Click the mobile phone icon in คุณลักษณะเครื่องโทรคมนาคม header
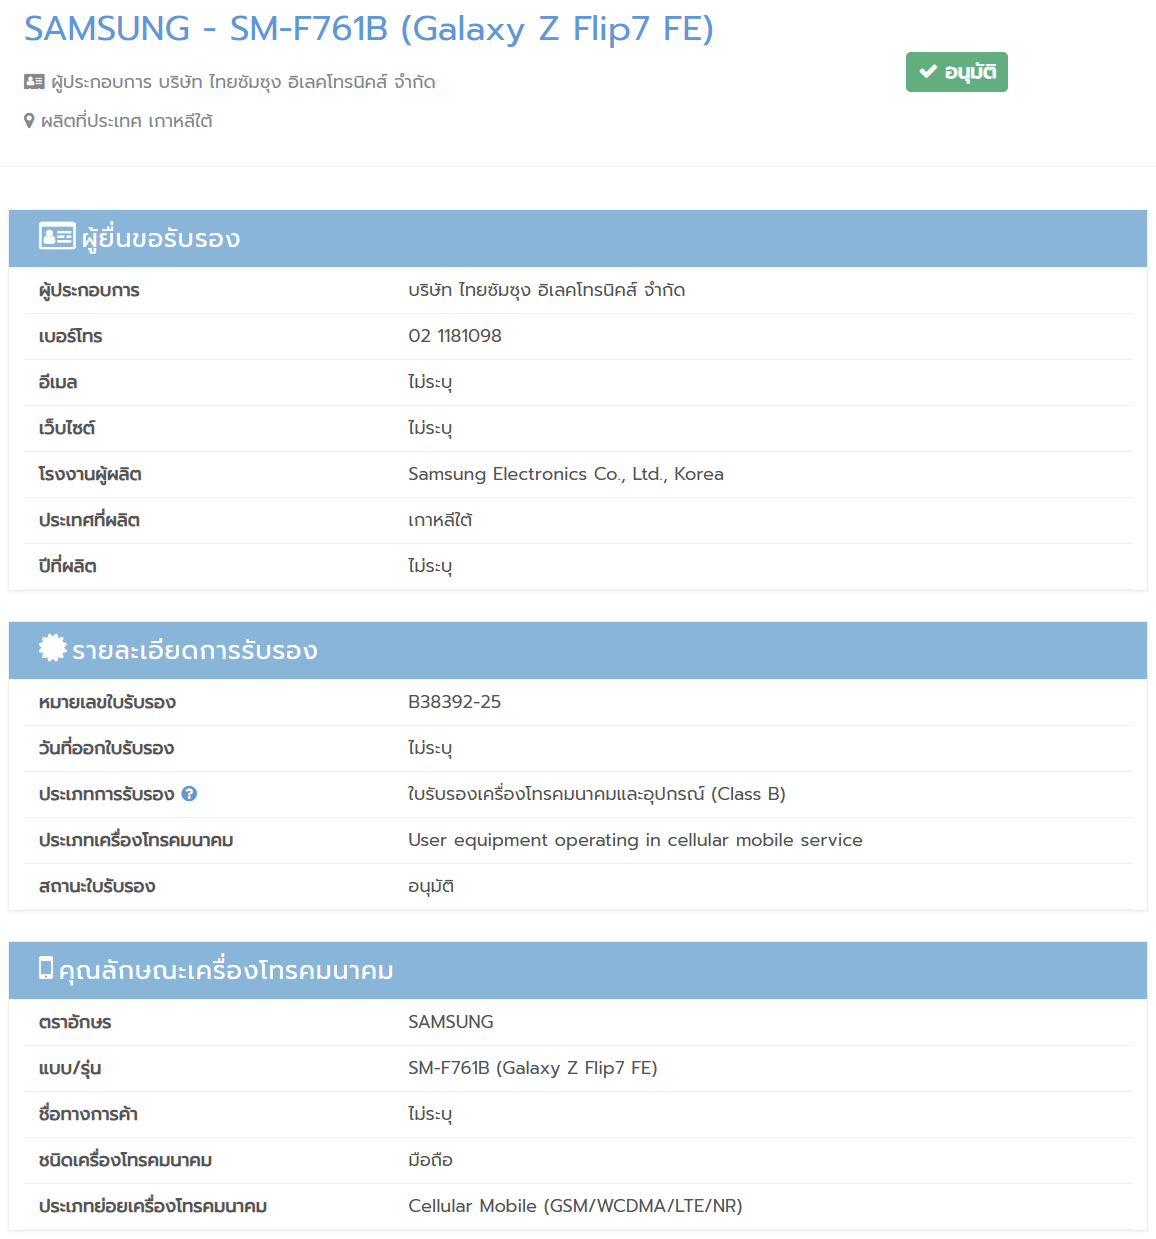The width and height of the screenshot is (1156, 1239). coord(46,968)
